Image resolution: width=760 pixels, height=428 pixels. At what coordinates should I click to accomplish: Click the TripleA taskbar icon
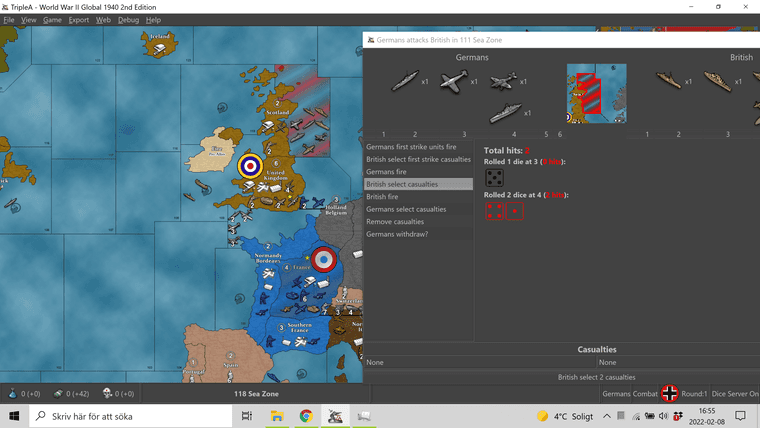pos(334,416)
